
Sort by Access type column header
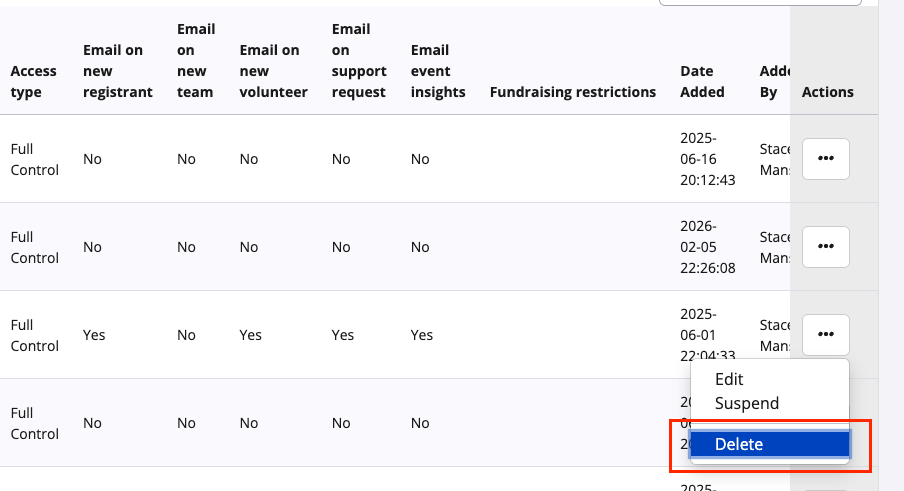pos(33,81)
